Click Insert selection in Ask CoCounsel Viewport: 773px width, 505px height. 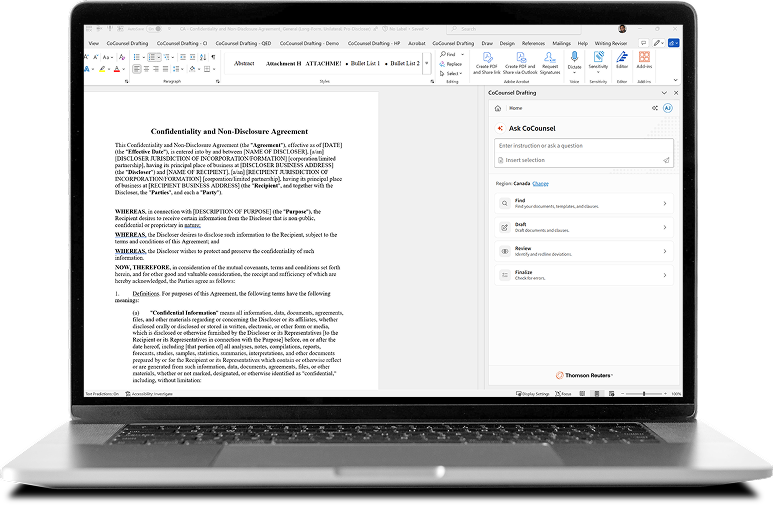(522, 160)
